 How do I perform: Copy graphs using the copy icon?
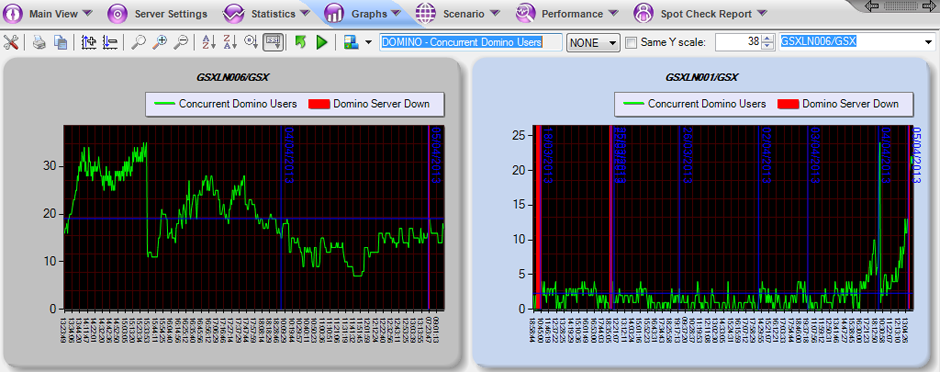[61, 42]
